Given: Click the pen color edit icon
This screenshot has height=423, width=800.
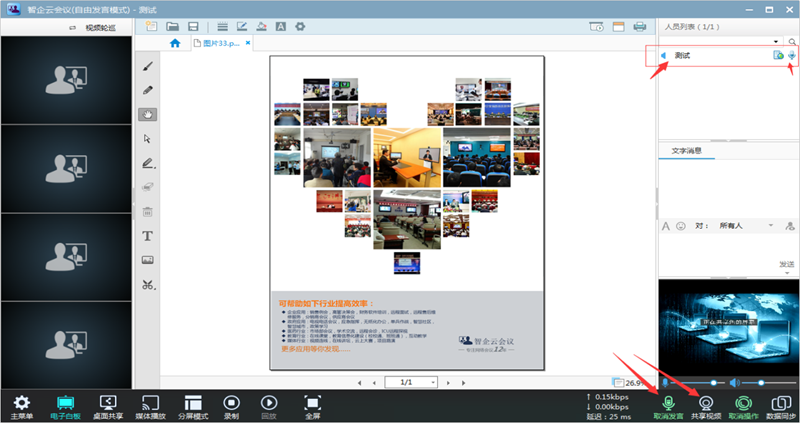Looking at the screenshot, I should point(242,27).
